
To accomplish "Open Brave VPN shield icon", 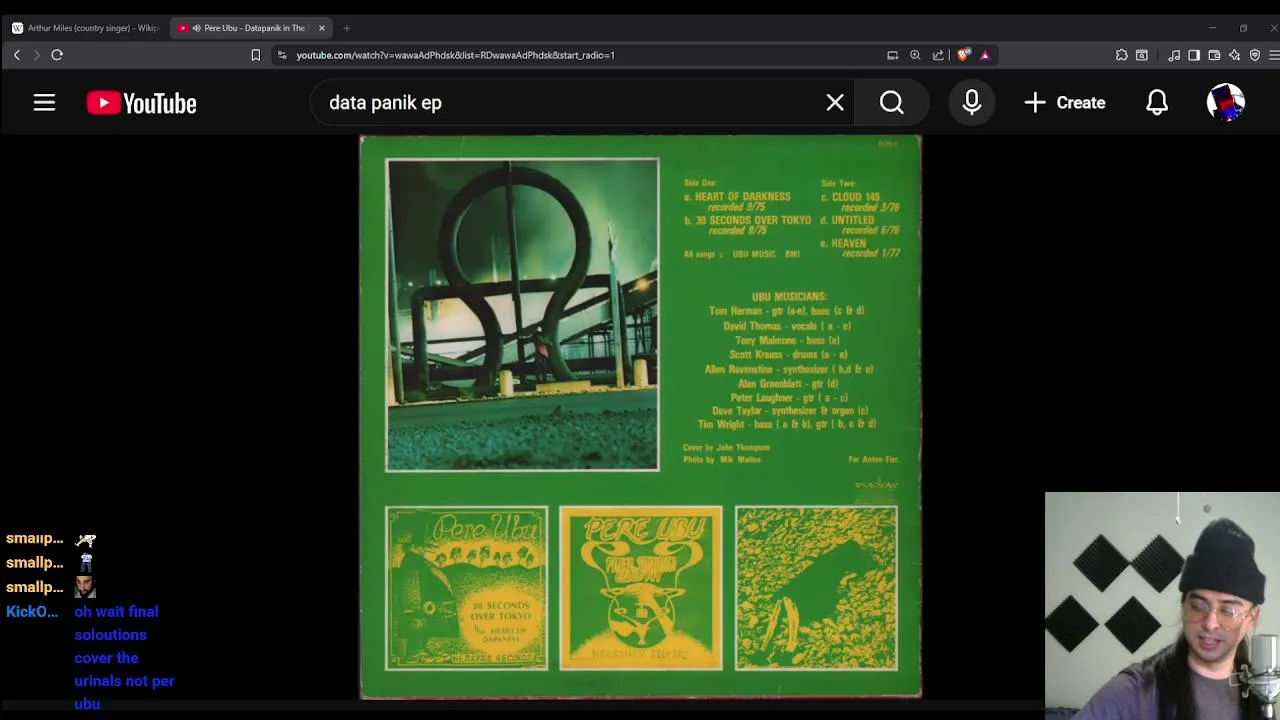I will point(1255,55).
